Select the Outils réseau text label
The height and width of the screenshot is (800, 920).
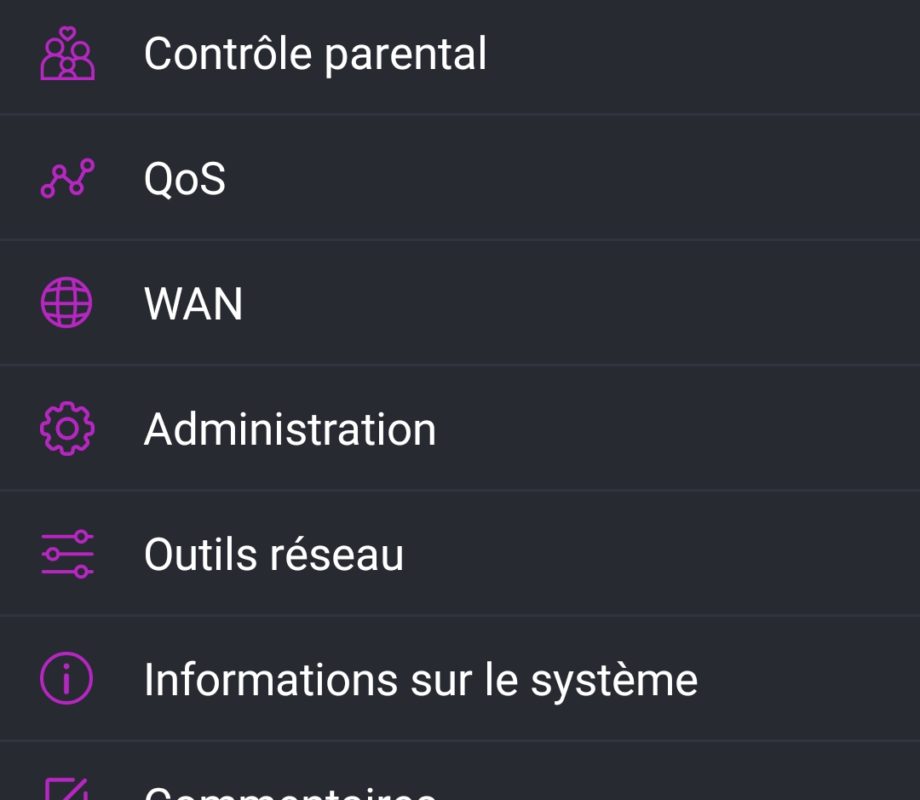coord(274,554)
